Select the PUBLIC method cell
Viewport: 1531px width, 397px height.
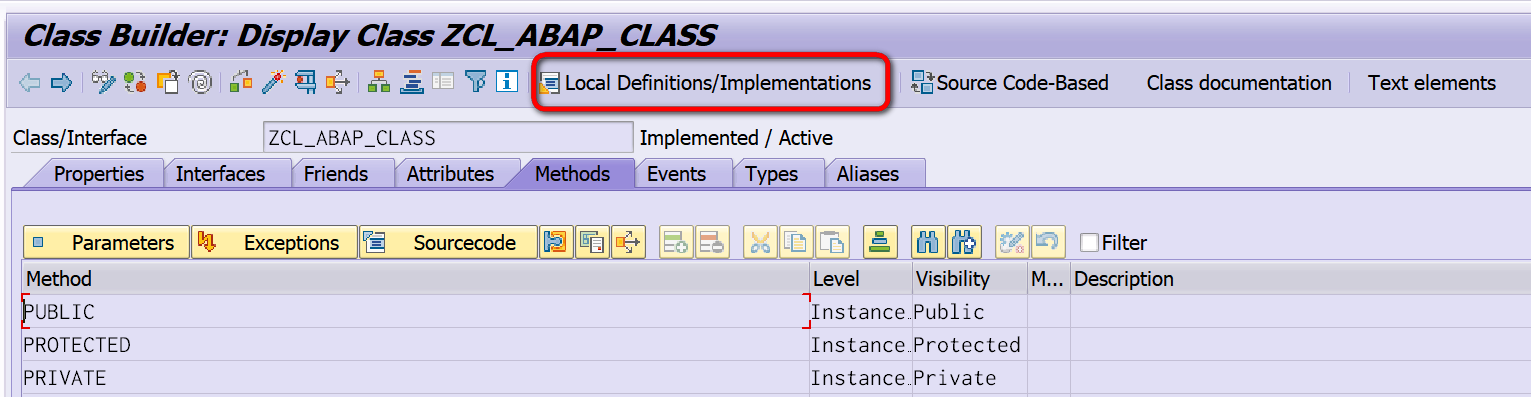click(416, 312)
